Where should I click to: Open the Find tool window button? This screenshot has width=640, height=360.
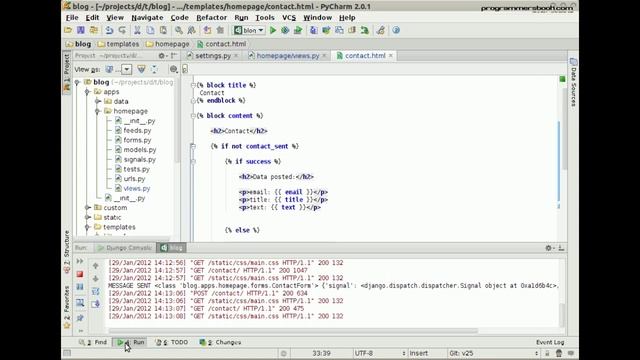tap(93, 342)
